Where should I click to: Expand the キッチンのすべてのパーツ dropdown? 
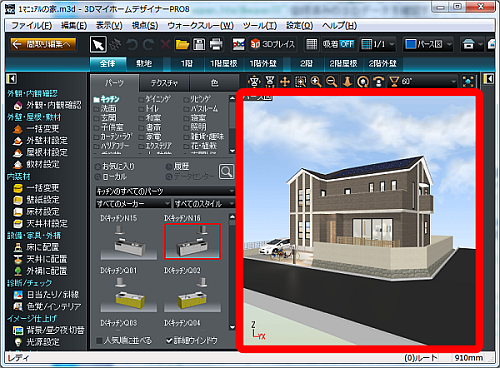click(165, 191)
